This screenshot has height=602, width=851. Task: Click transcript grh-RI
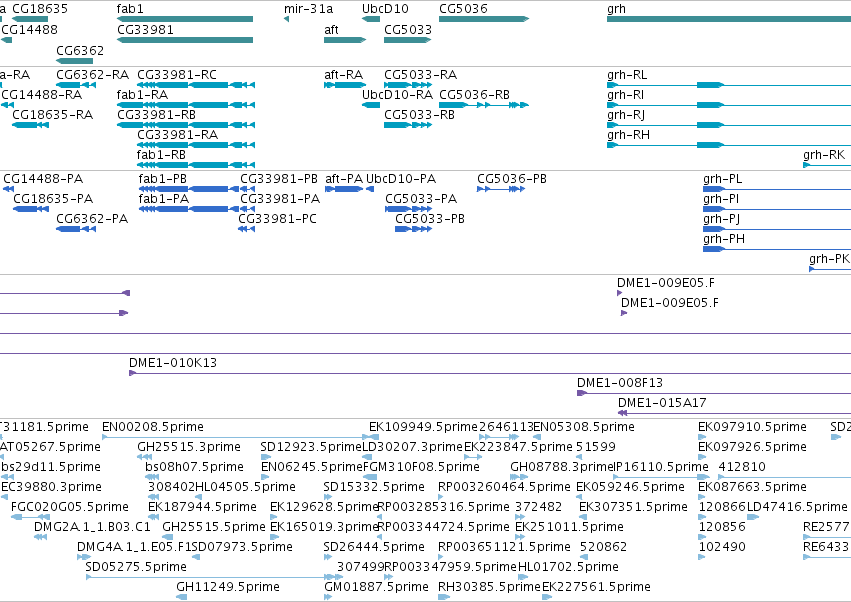coord(729,105)
